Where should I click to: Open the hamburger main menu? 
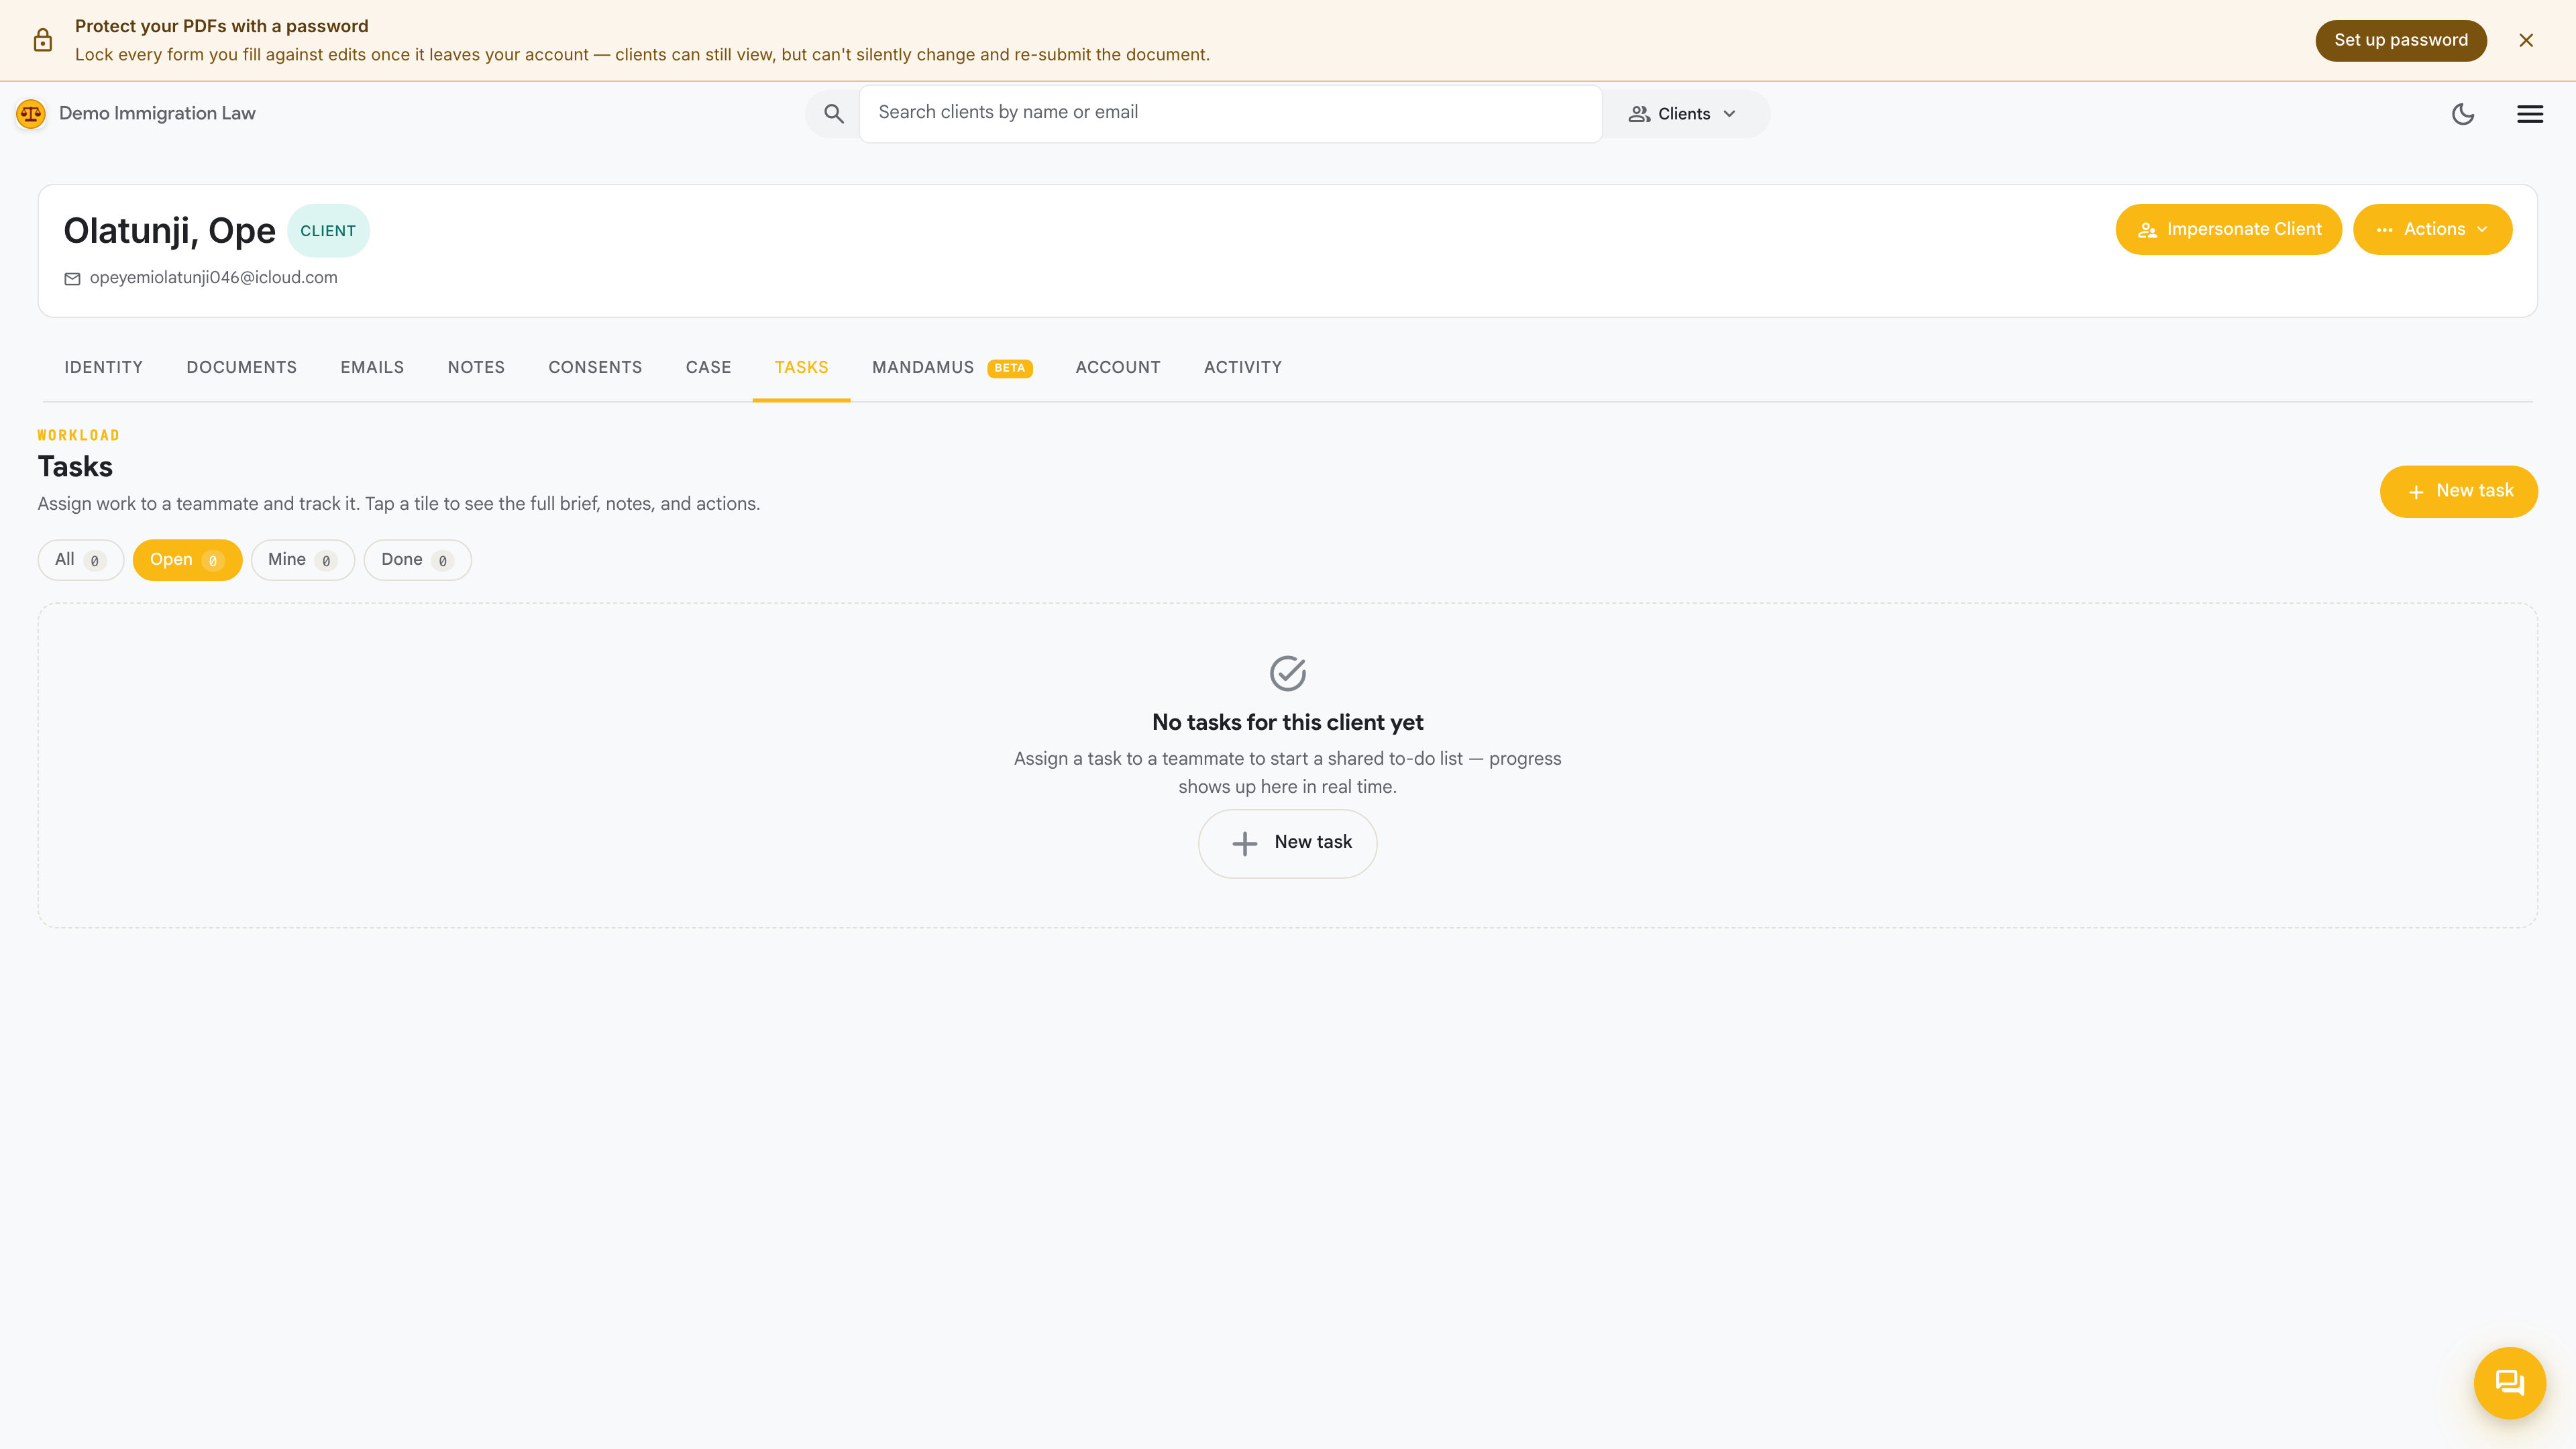click(x=2530, y=114)
